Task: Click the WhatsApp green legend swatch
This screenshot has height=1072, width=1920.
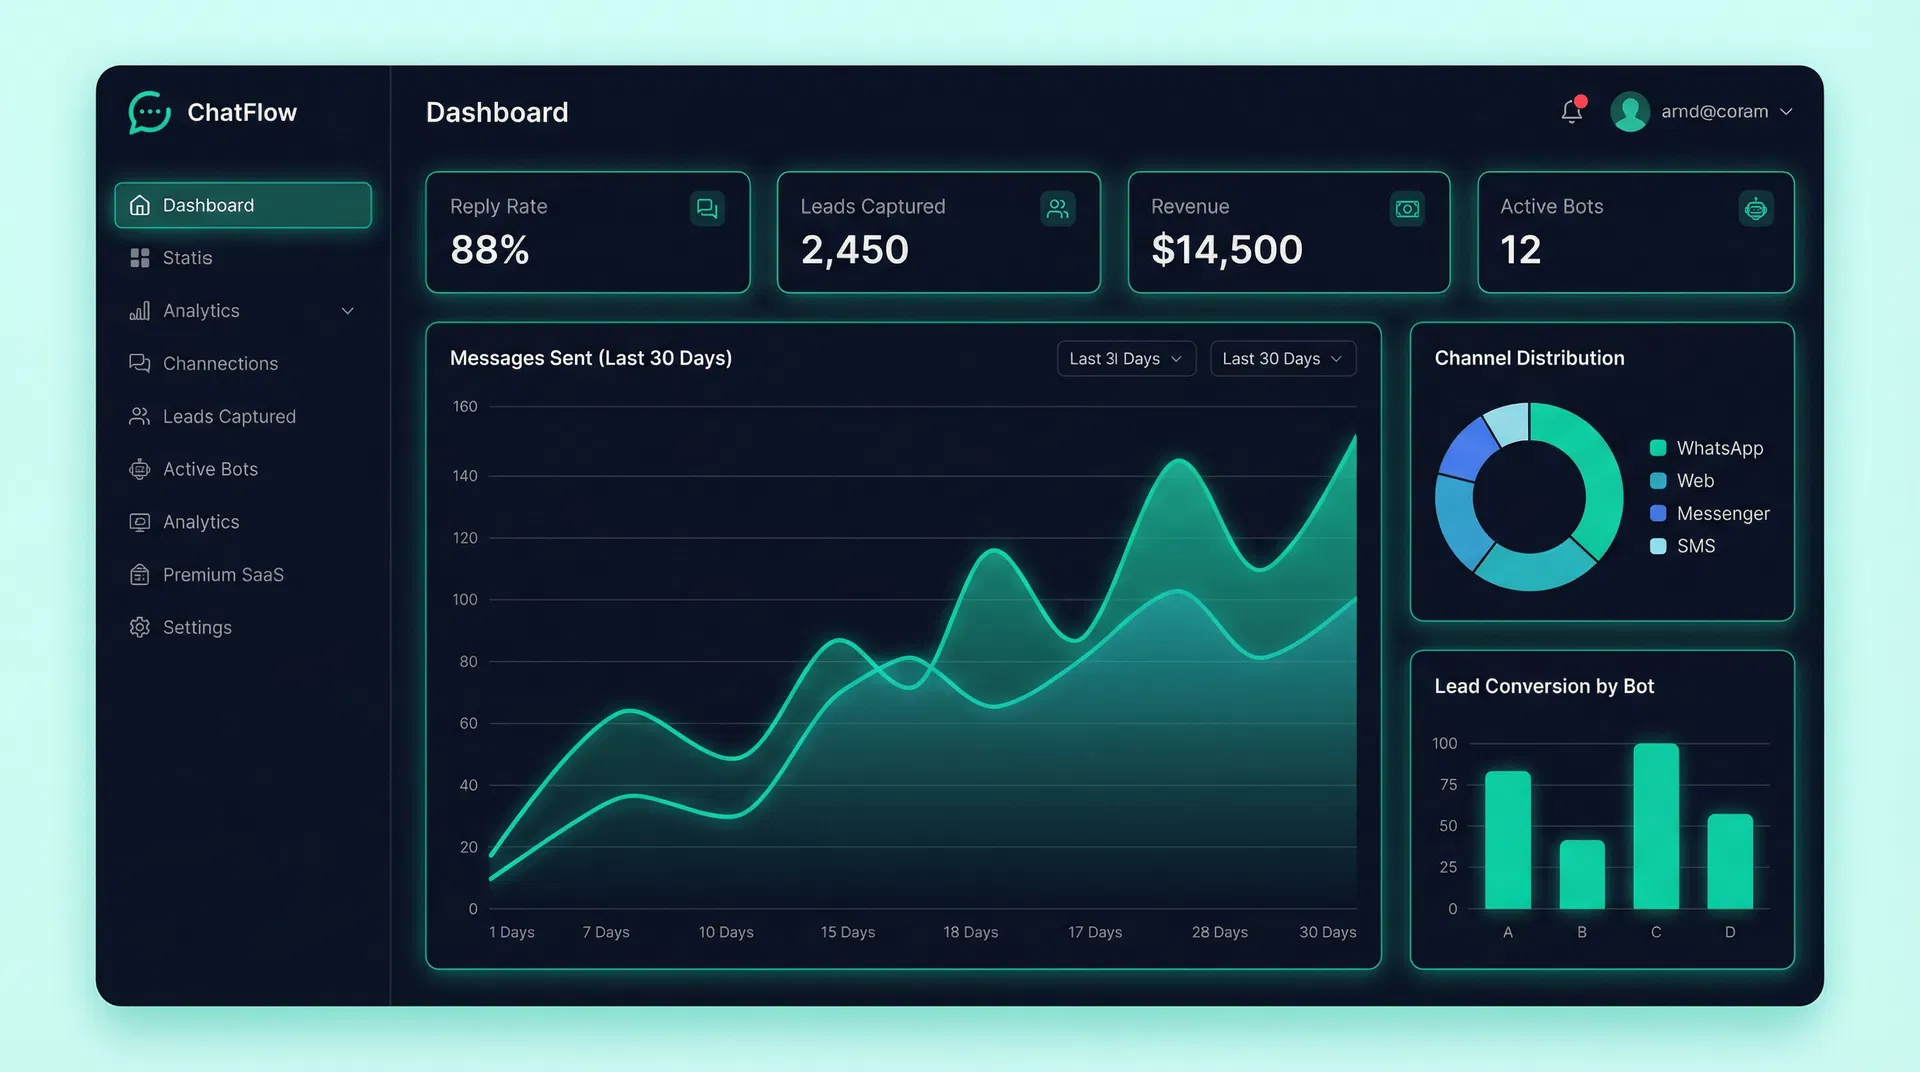Action: click(x=1658, y=448)
